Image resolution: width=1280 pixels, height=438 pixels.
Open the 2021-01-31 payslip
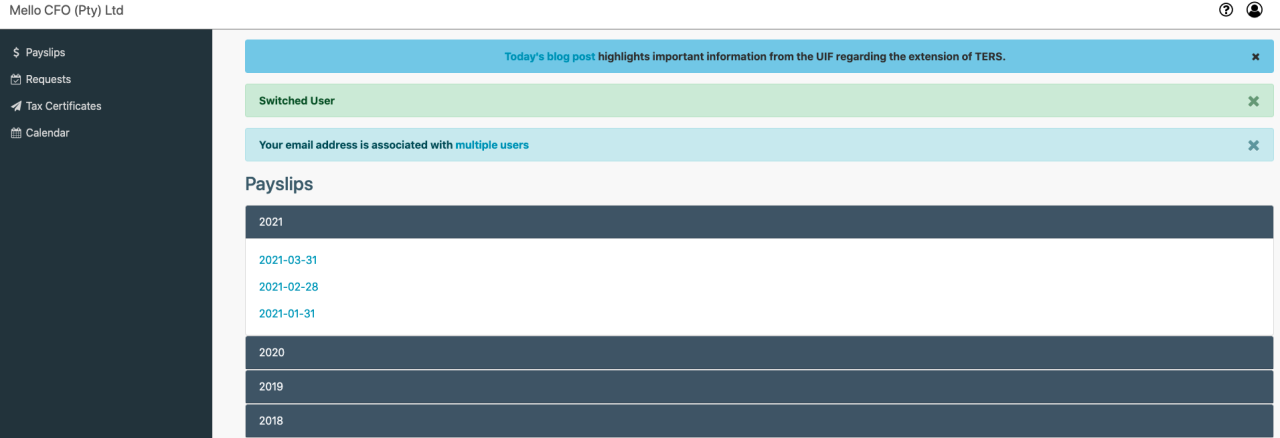tap(287, 314)
